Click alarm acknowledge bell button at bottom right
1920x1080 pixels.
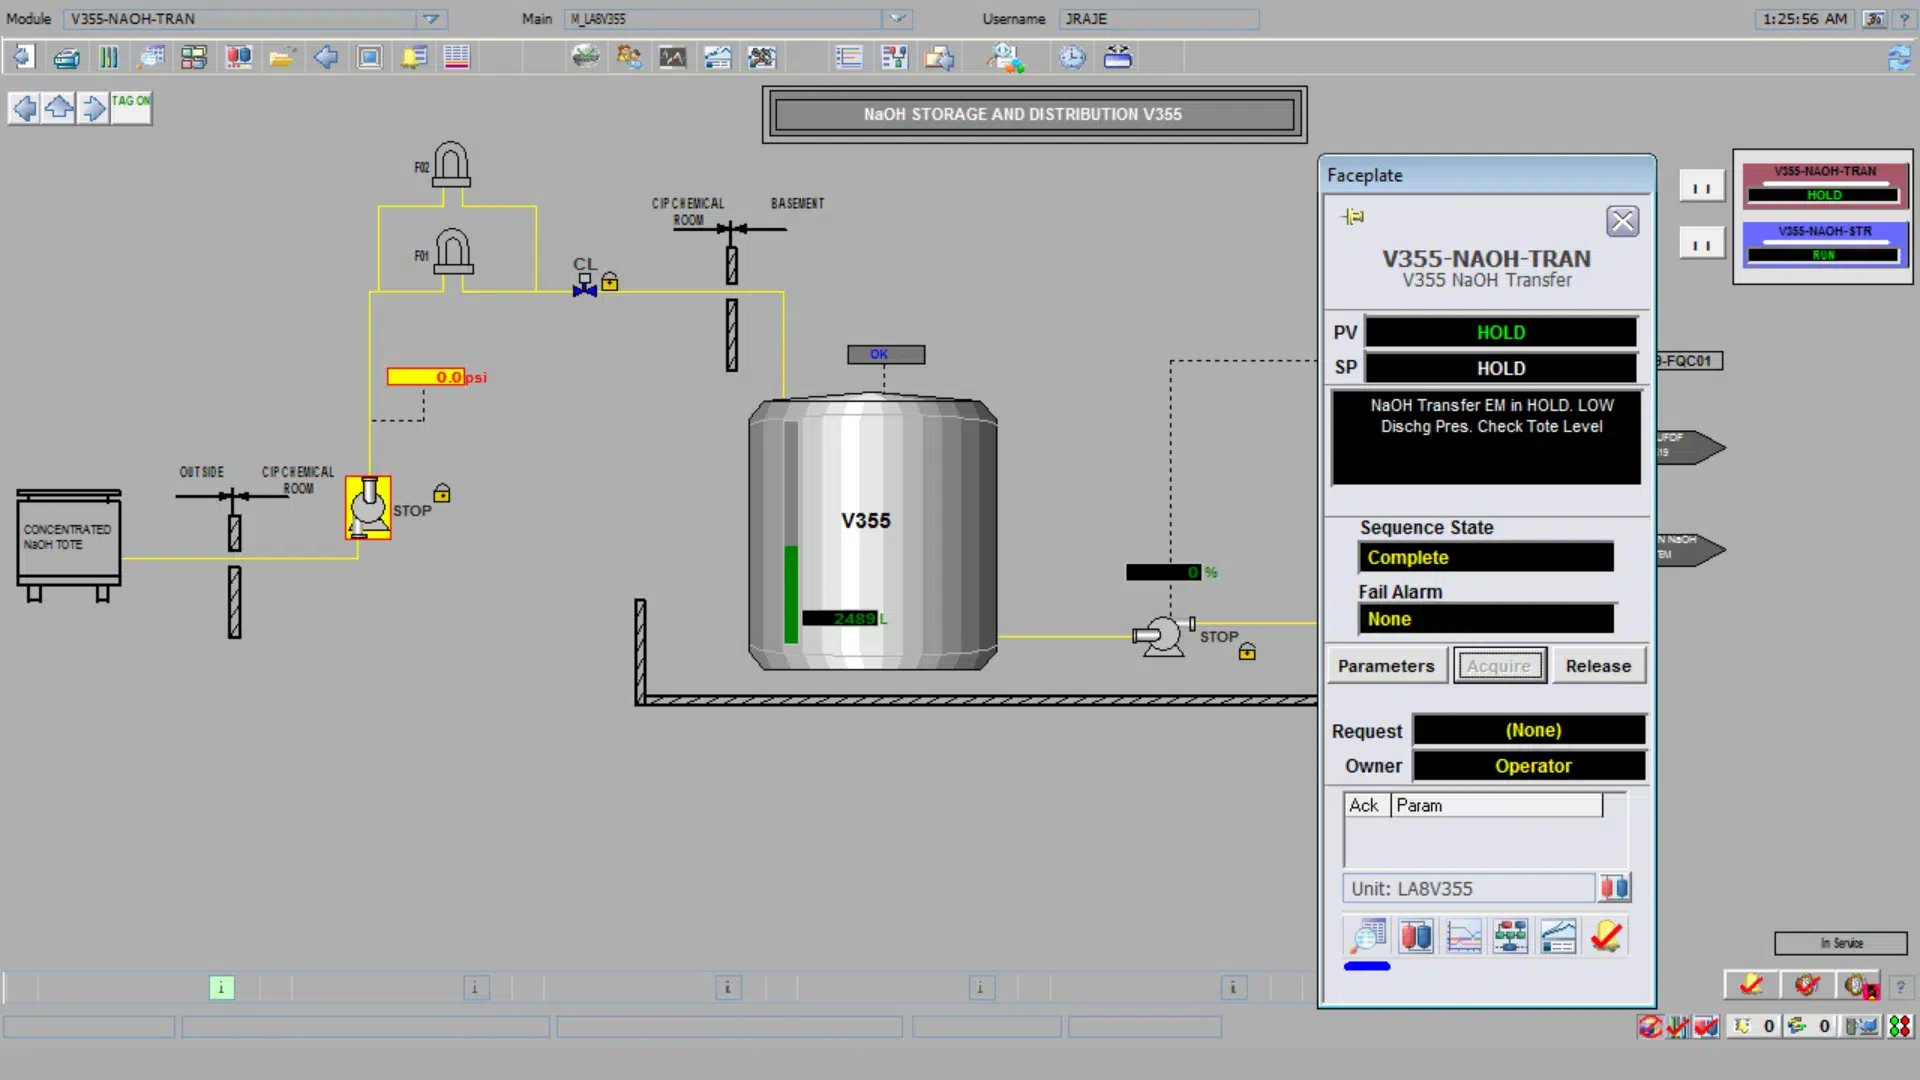[1750, 985]
